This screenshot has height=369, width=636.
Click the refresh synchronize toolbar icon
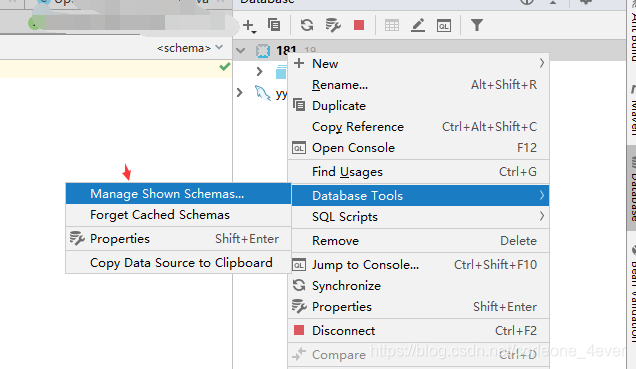pos(307,25)
